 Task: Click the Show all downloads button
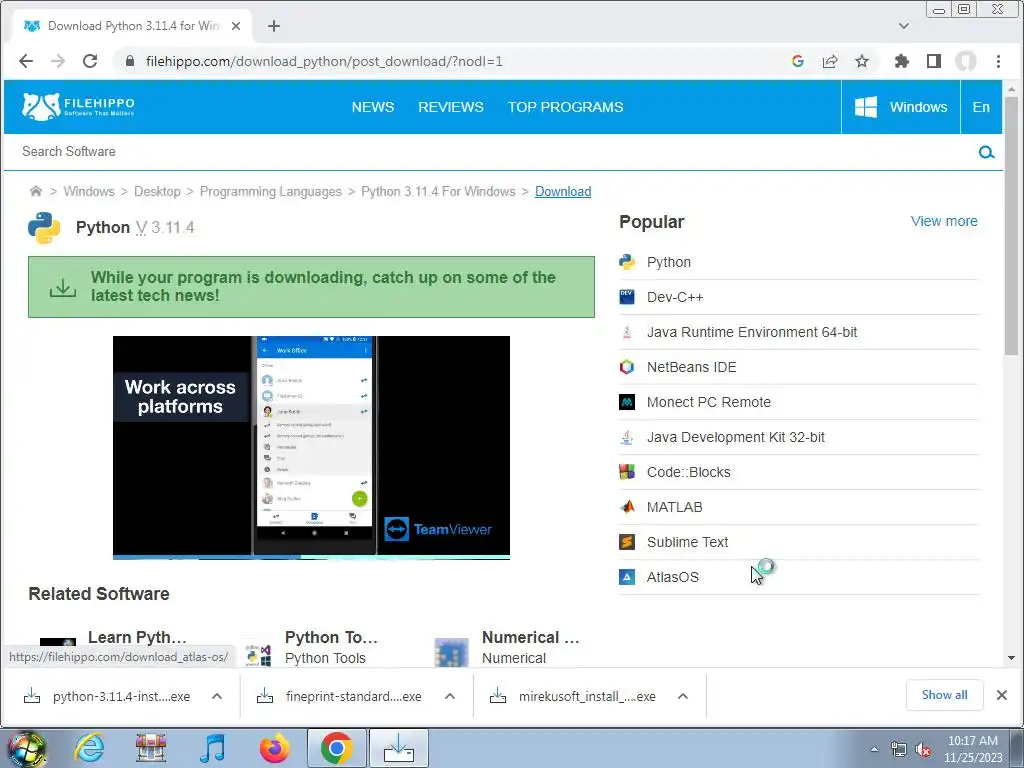pos(944,695)
